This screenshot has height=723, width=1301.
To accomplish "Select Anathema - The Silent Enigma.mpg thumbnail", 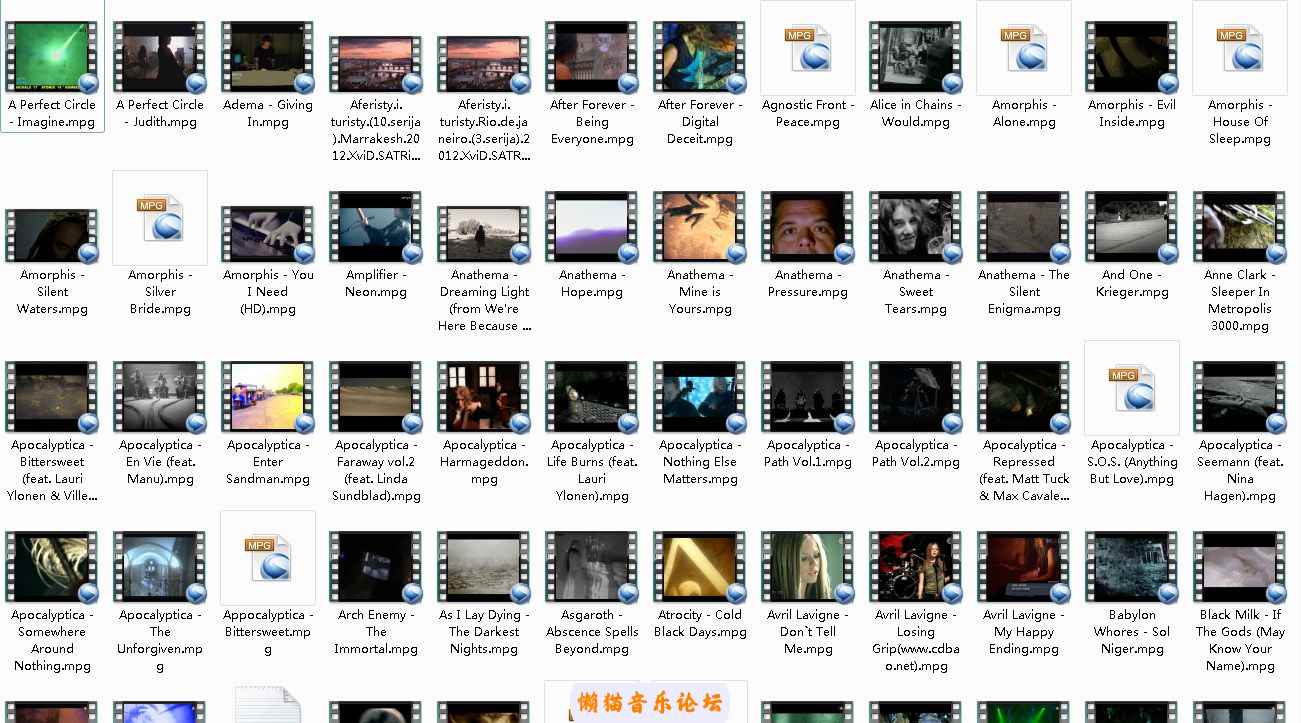I will (1024, 228).
